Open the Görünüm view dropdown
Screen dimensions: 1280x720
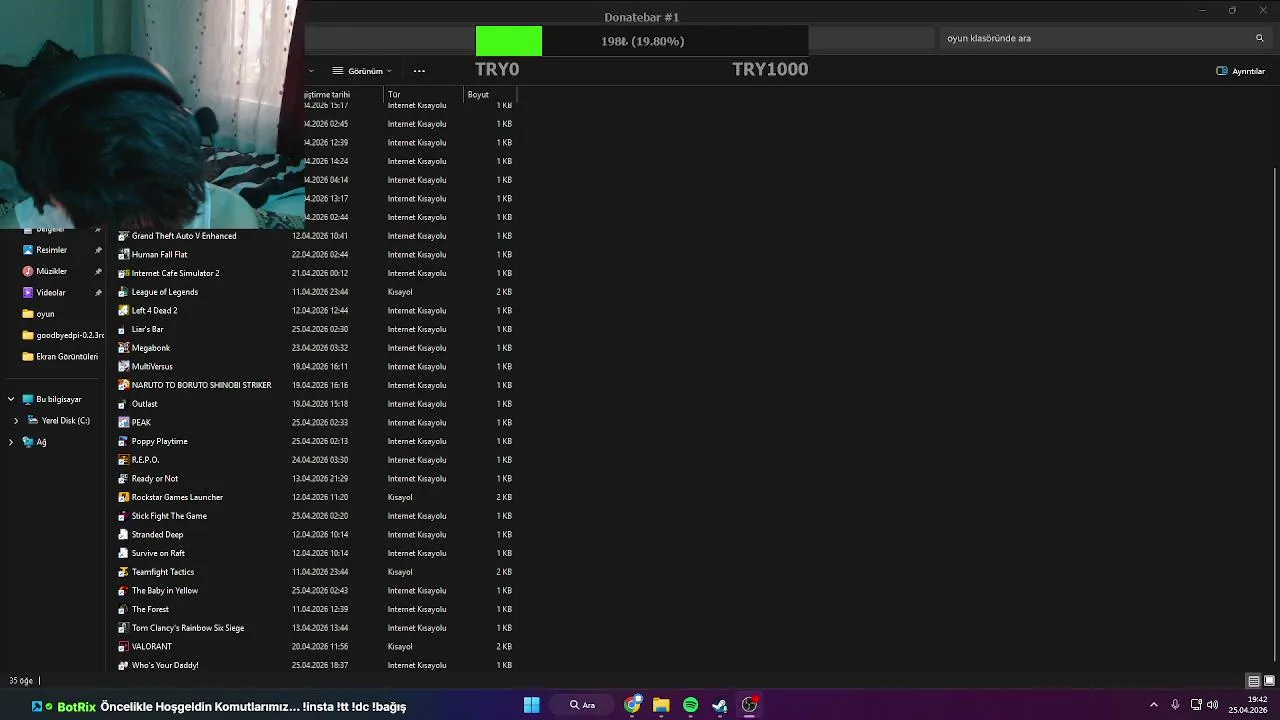[x=362, y=71]
